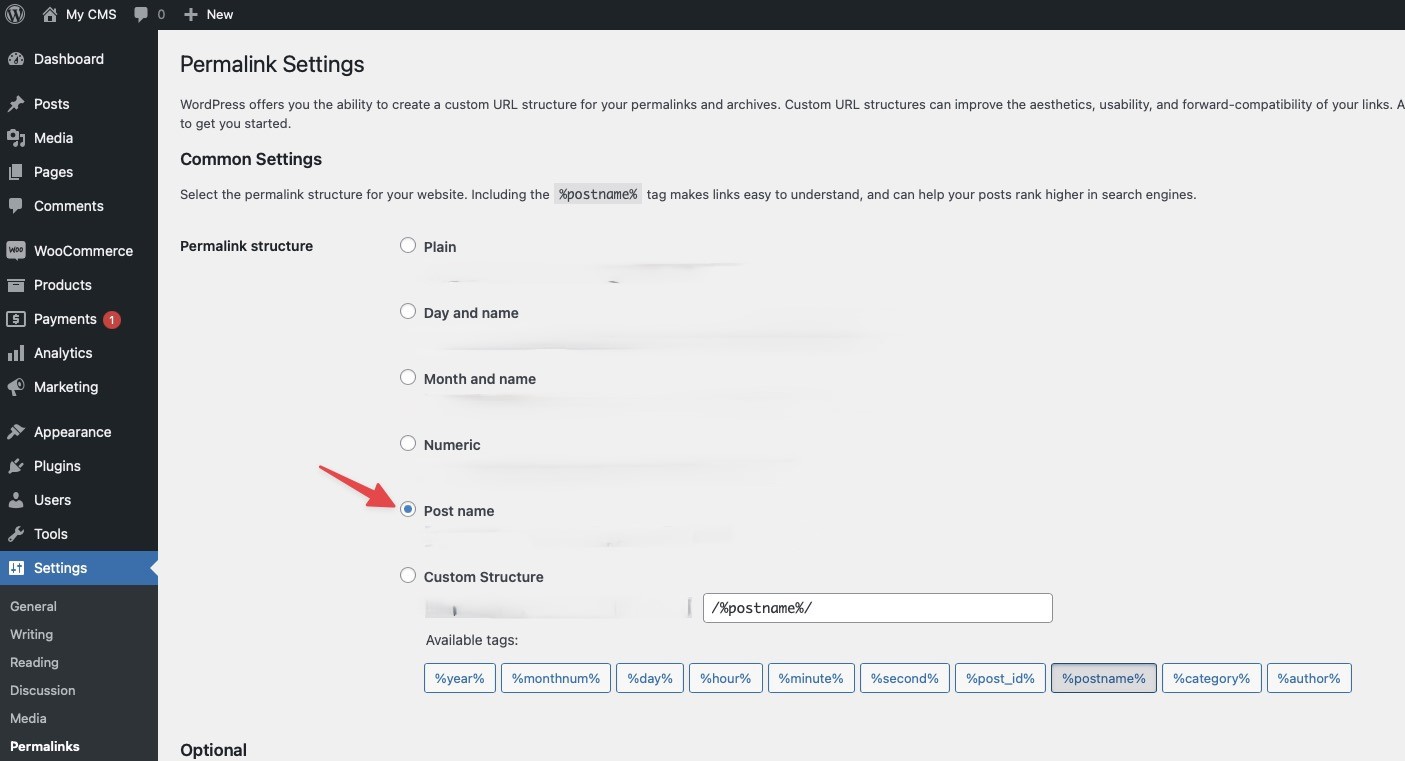The width and height of the screenshot is (1405, 761).
Task: Click the WordPress logo in the admin bar
Action: 15,14
